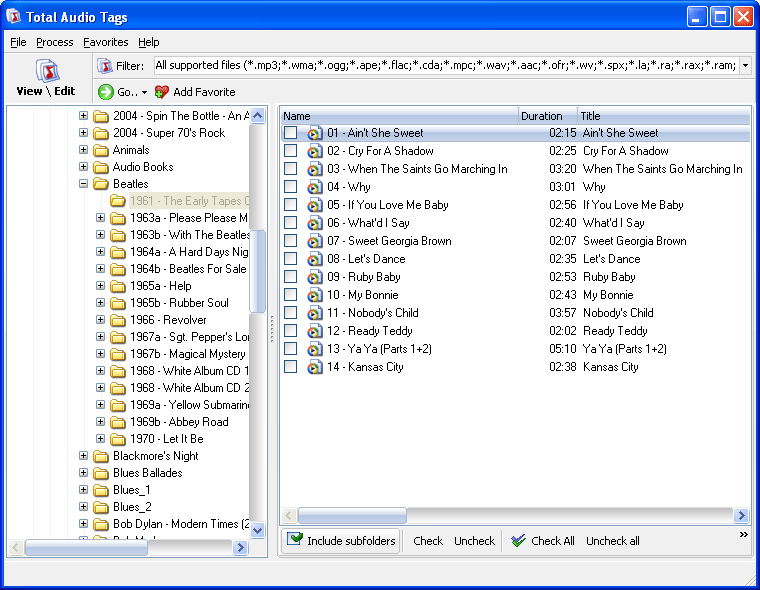This screenshot has height=590, width=760.
Task: Click the file icon for 09 - Ruby Baby
Action: coord(314,277)
